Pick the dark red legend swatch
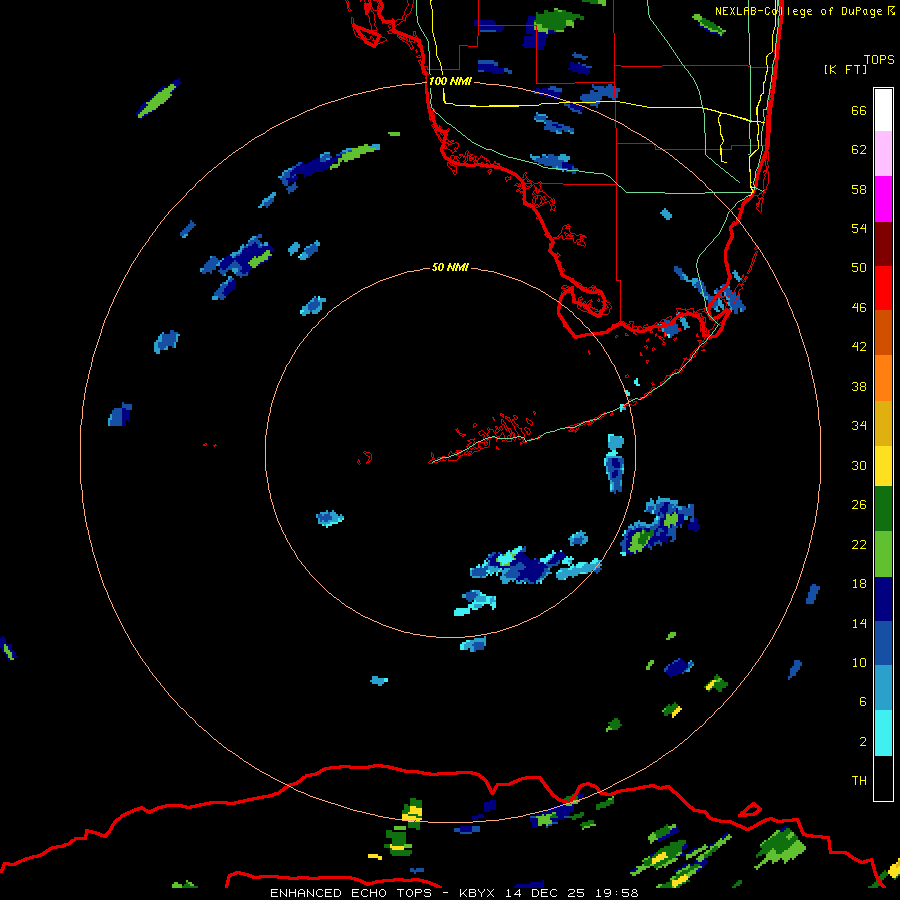 (883, 244)
